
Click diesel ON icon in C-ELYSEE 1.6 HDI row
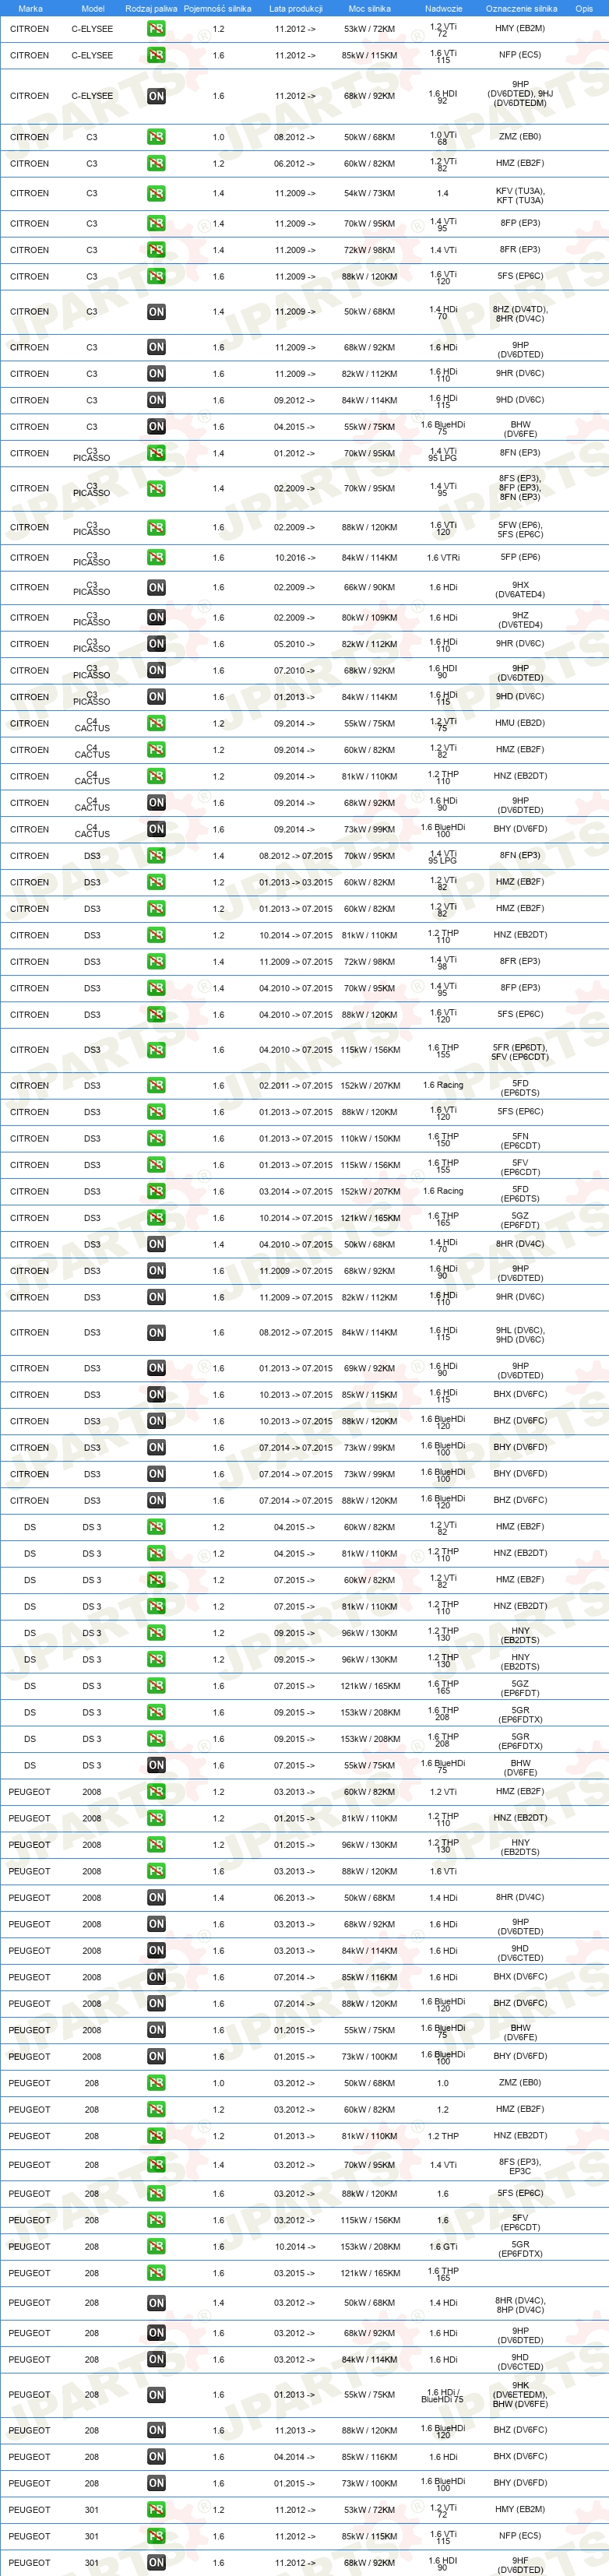click(x=156, y=96)
